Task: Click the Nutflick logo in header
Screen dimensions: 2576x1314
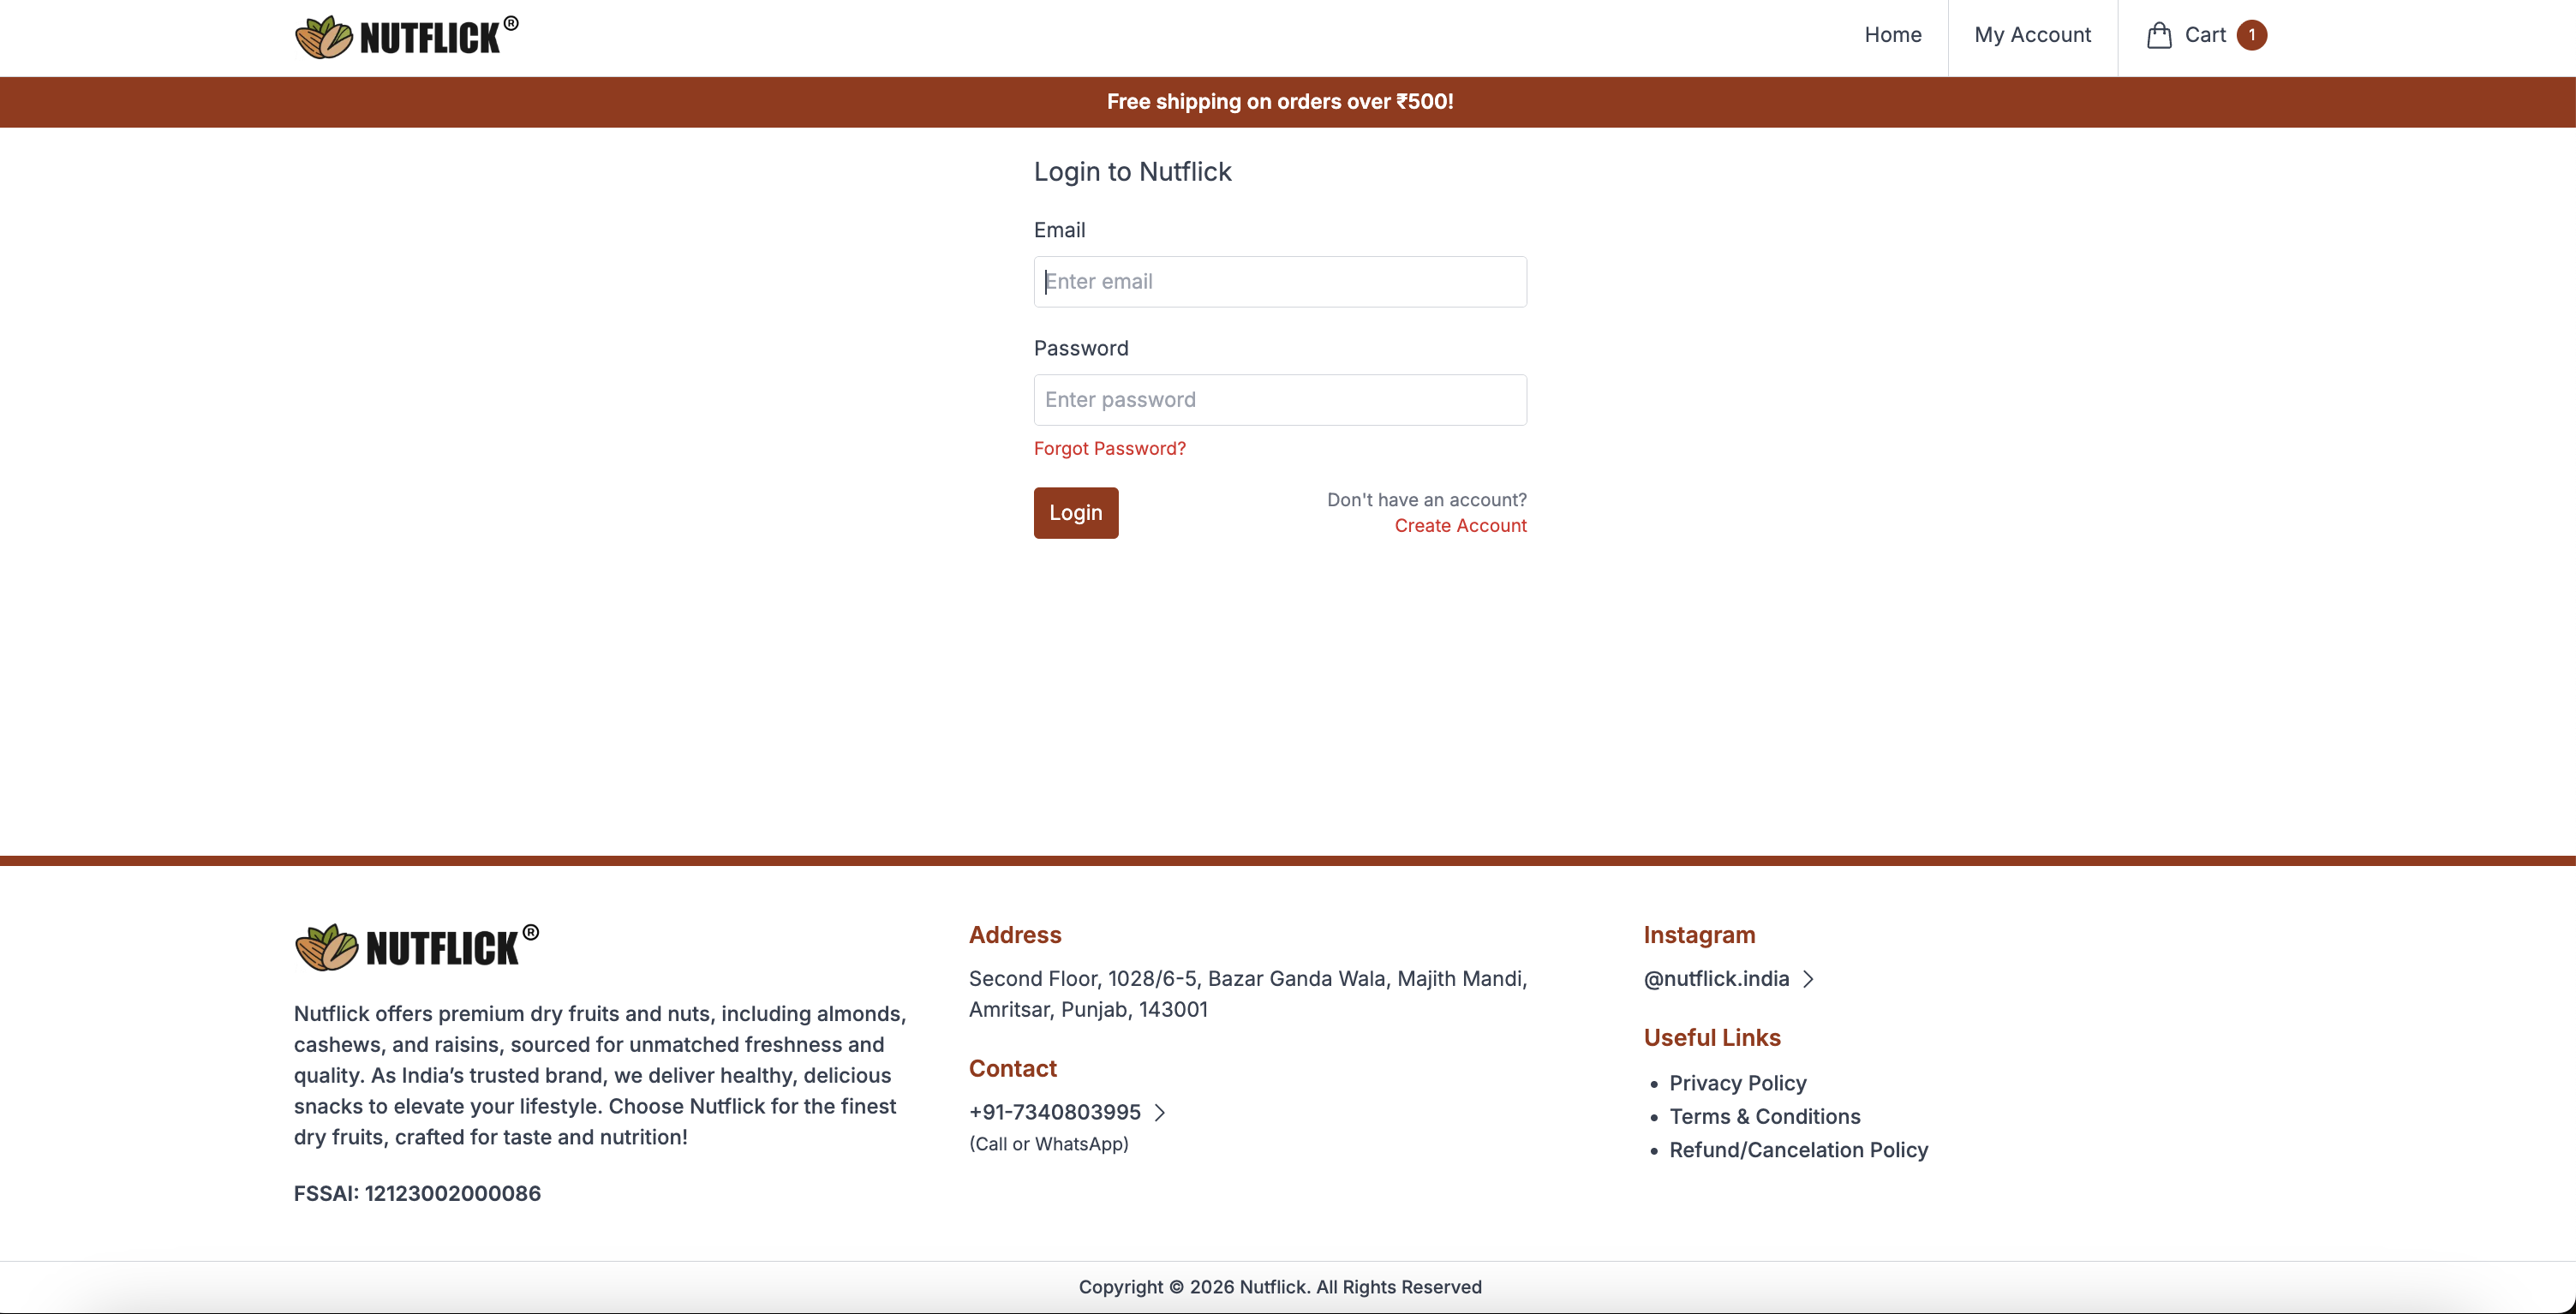Action: (x=406, y=37)
